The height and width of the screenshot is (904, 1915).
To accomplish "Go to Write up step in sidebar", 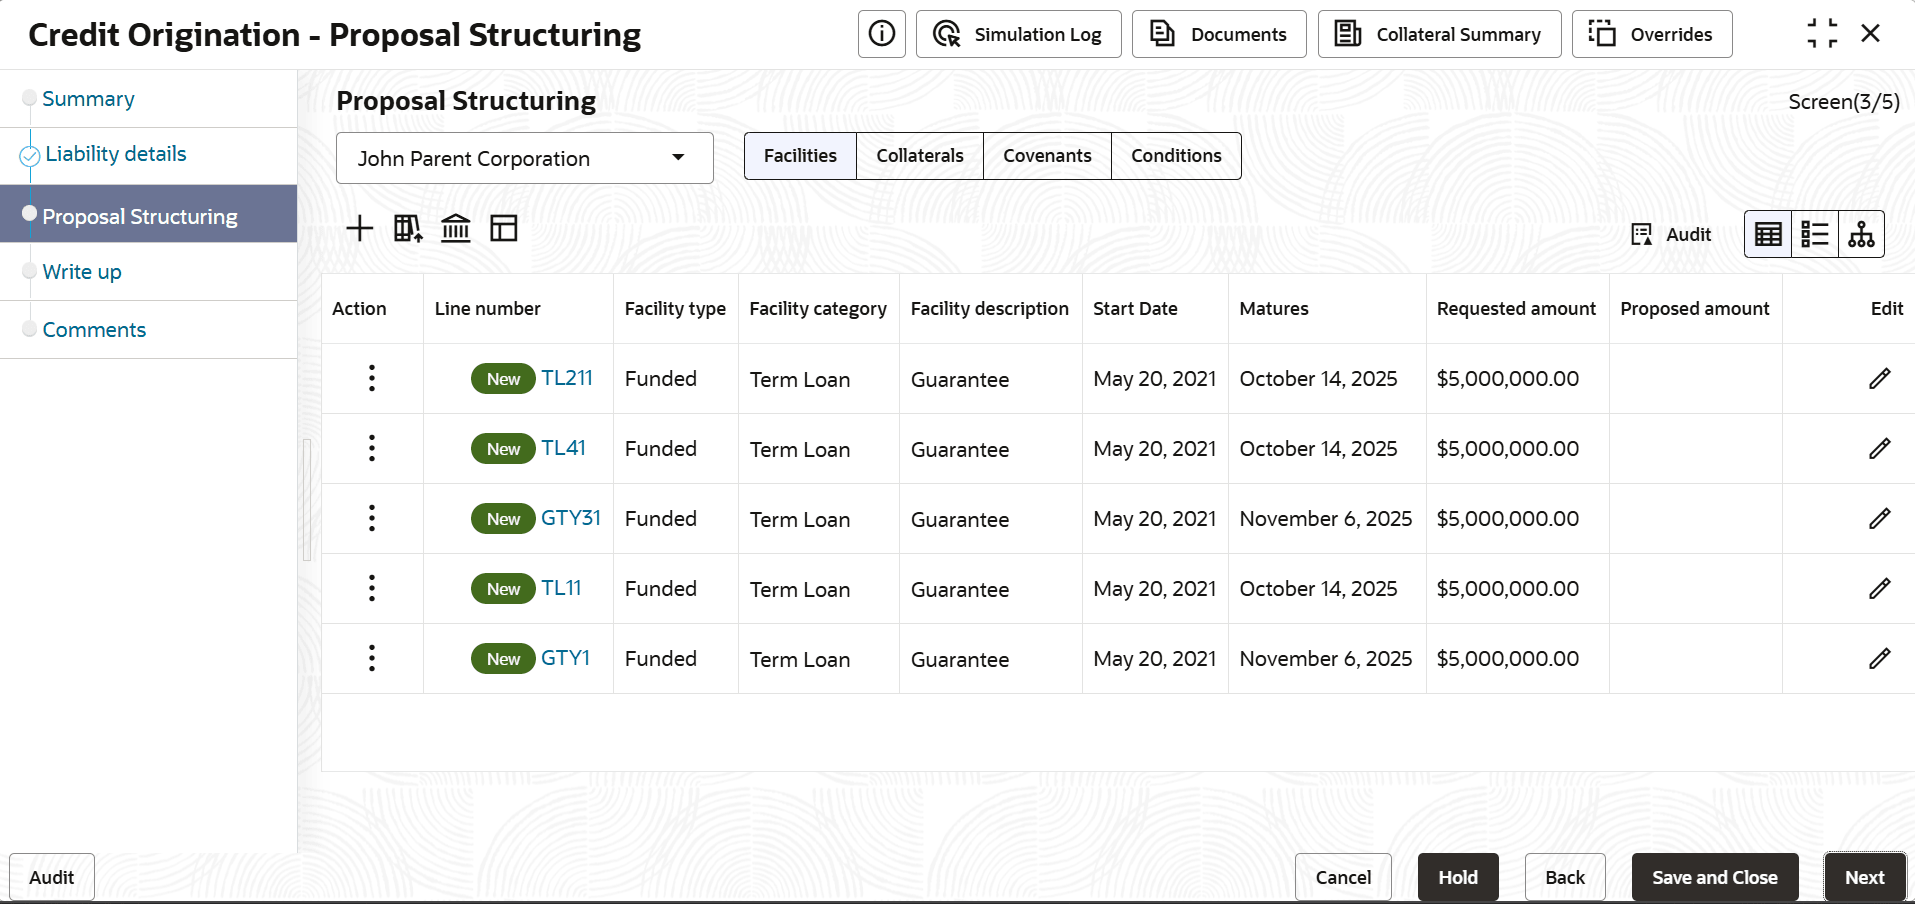I will pos(82,272).
